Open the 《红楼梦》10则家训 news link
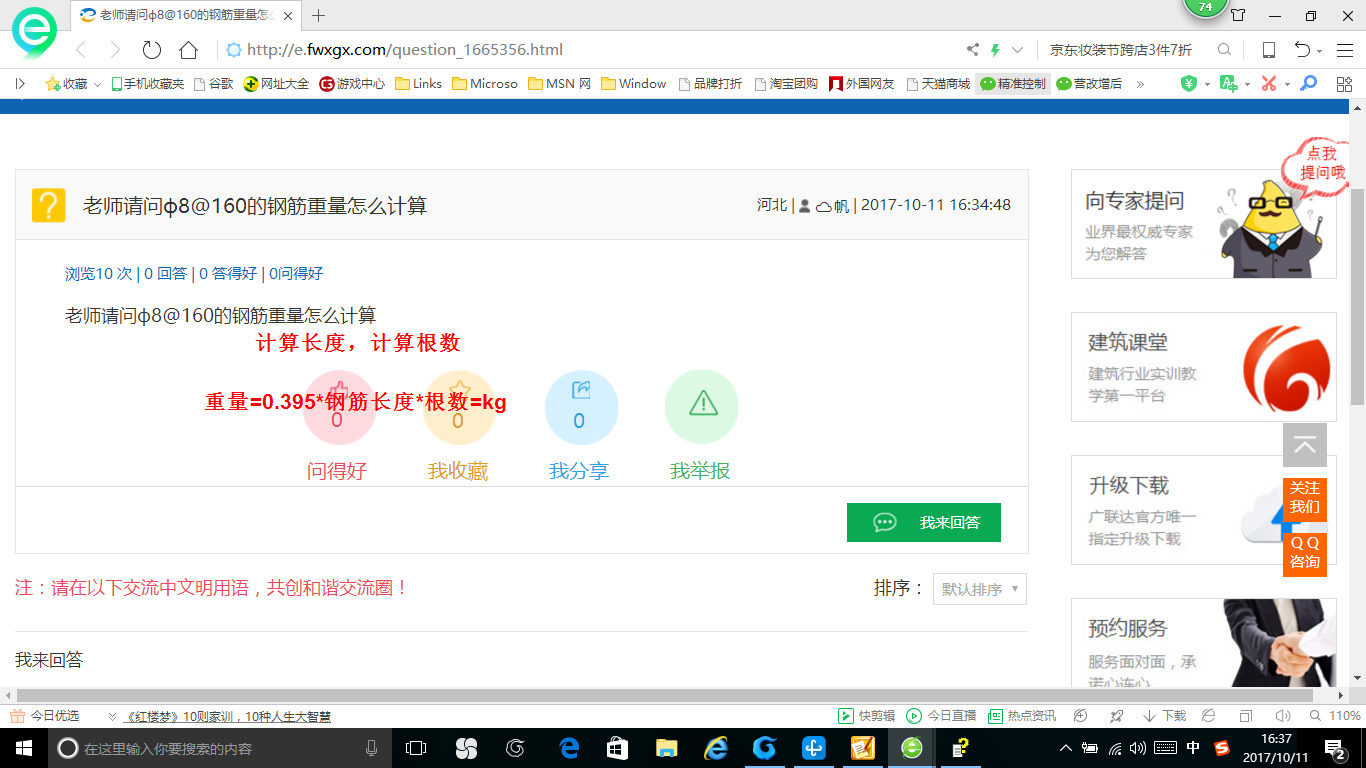Viewport: 1366px width, 768px height. coord(227,716)
